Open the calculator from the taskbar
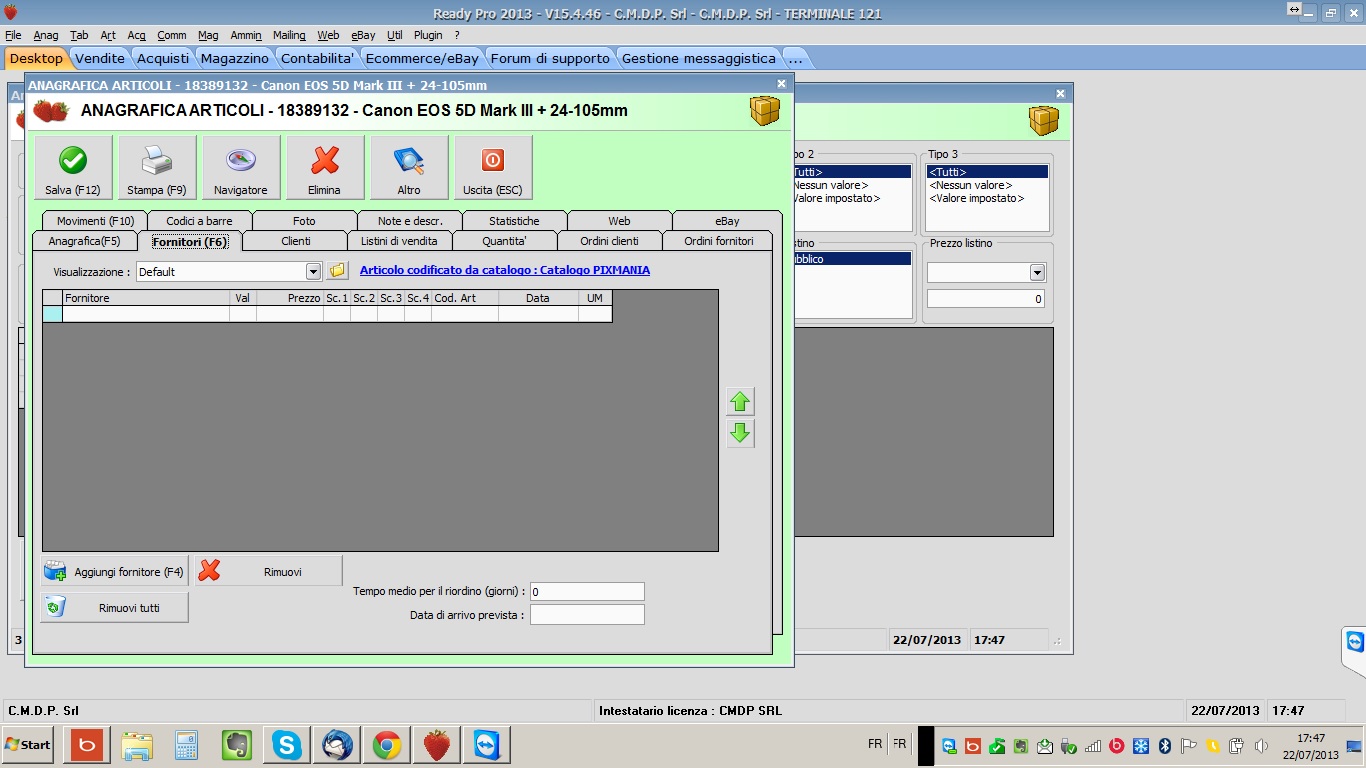The image size is (1366, 768). (x=187, y=745)
